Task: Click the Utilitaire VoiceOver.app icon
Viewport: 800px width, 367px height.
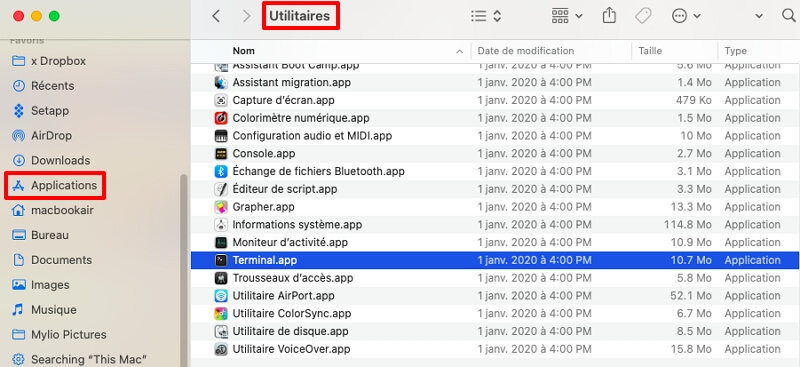Action: [221, 349]
